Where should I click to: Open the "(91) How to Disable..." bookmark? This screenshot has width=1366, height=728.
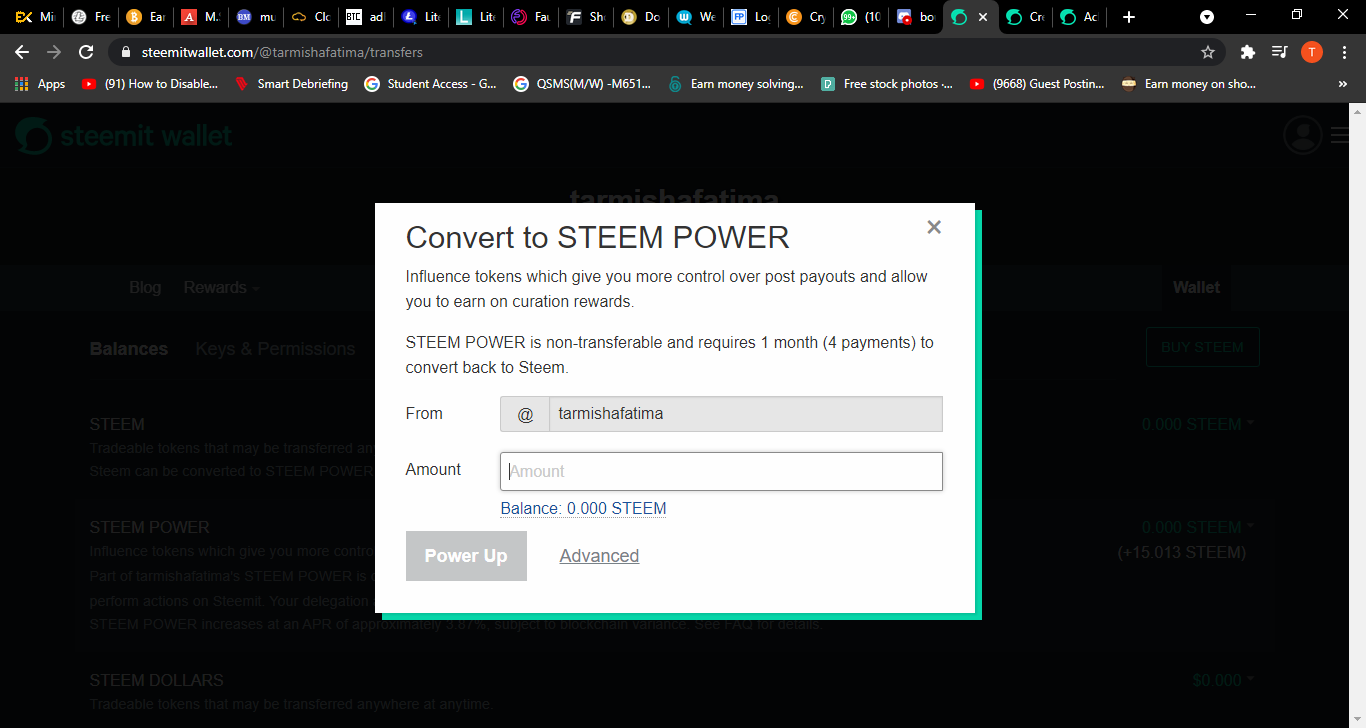pos(149,84)
